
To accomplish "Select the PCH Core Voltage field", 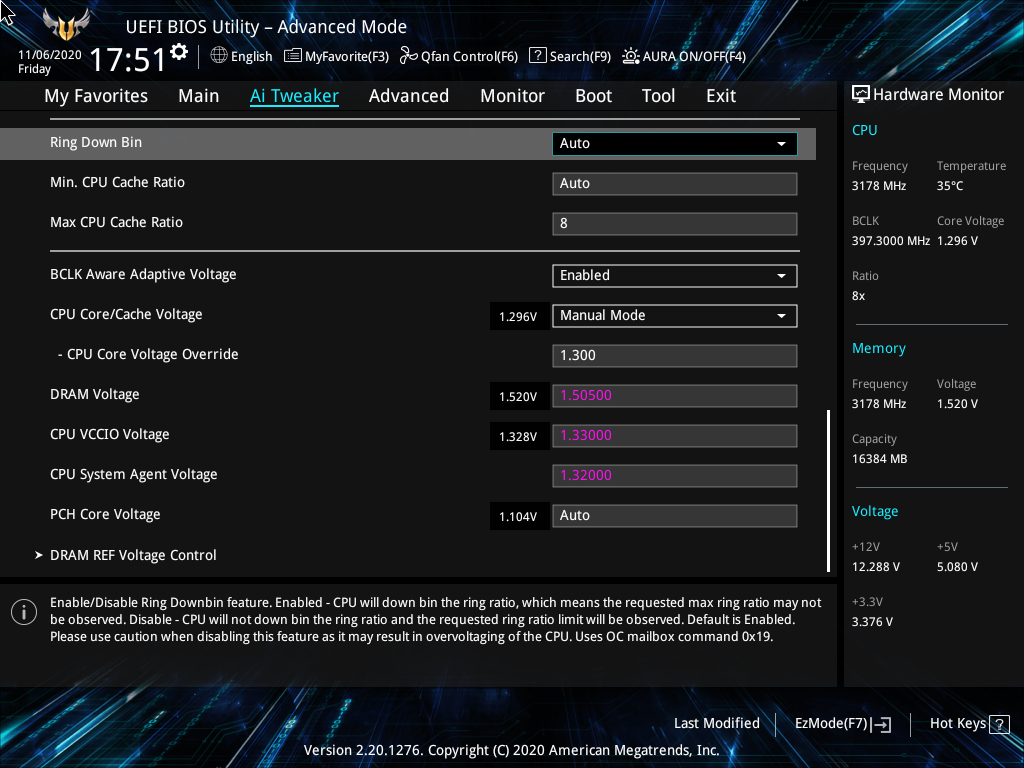I will point(675,516).
